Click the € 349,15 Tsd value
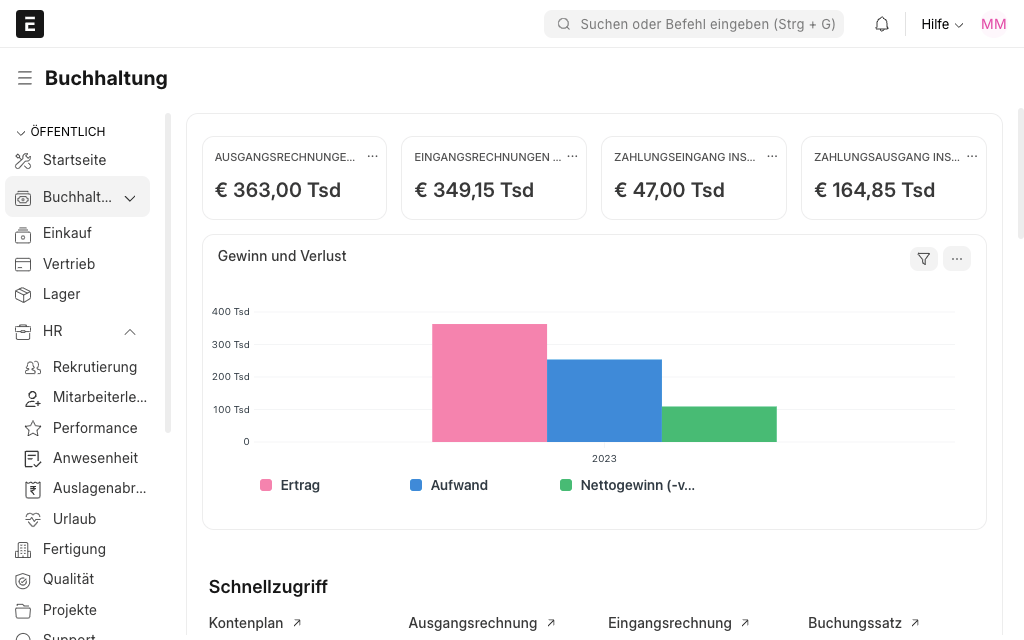This screenshot has height=640, width=1024. tap(475, 190)
